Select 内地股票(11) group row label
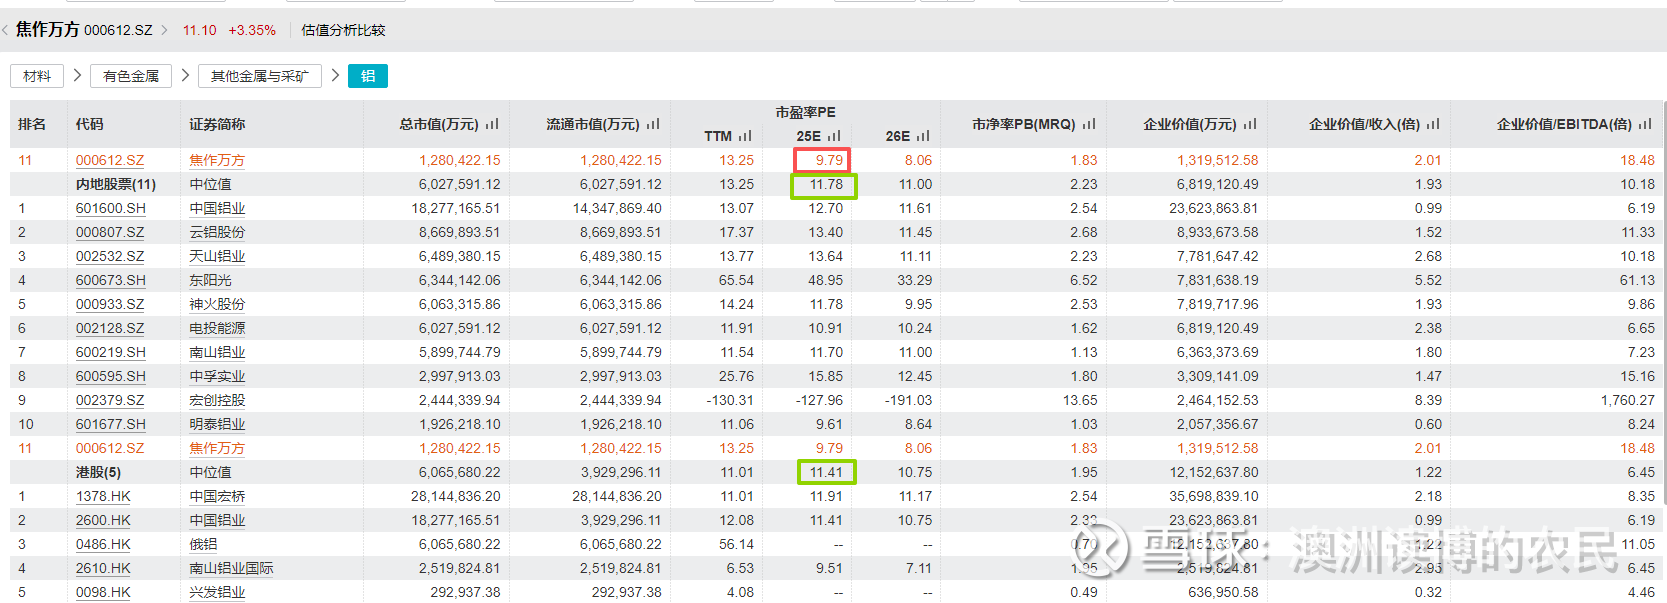Screen dimensions: 1667x603 click(x=116, y=184)
